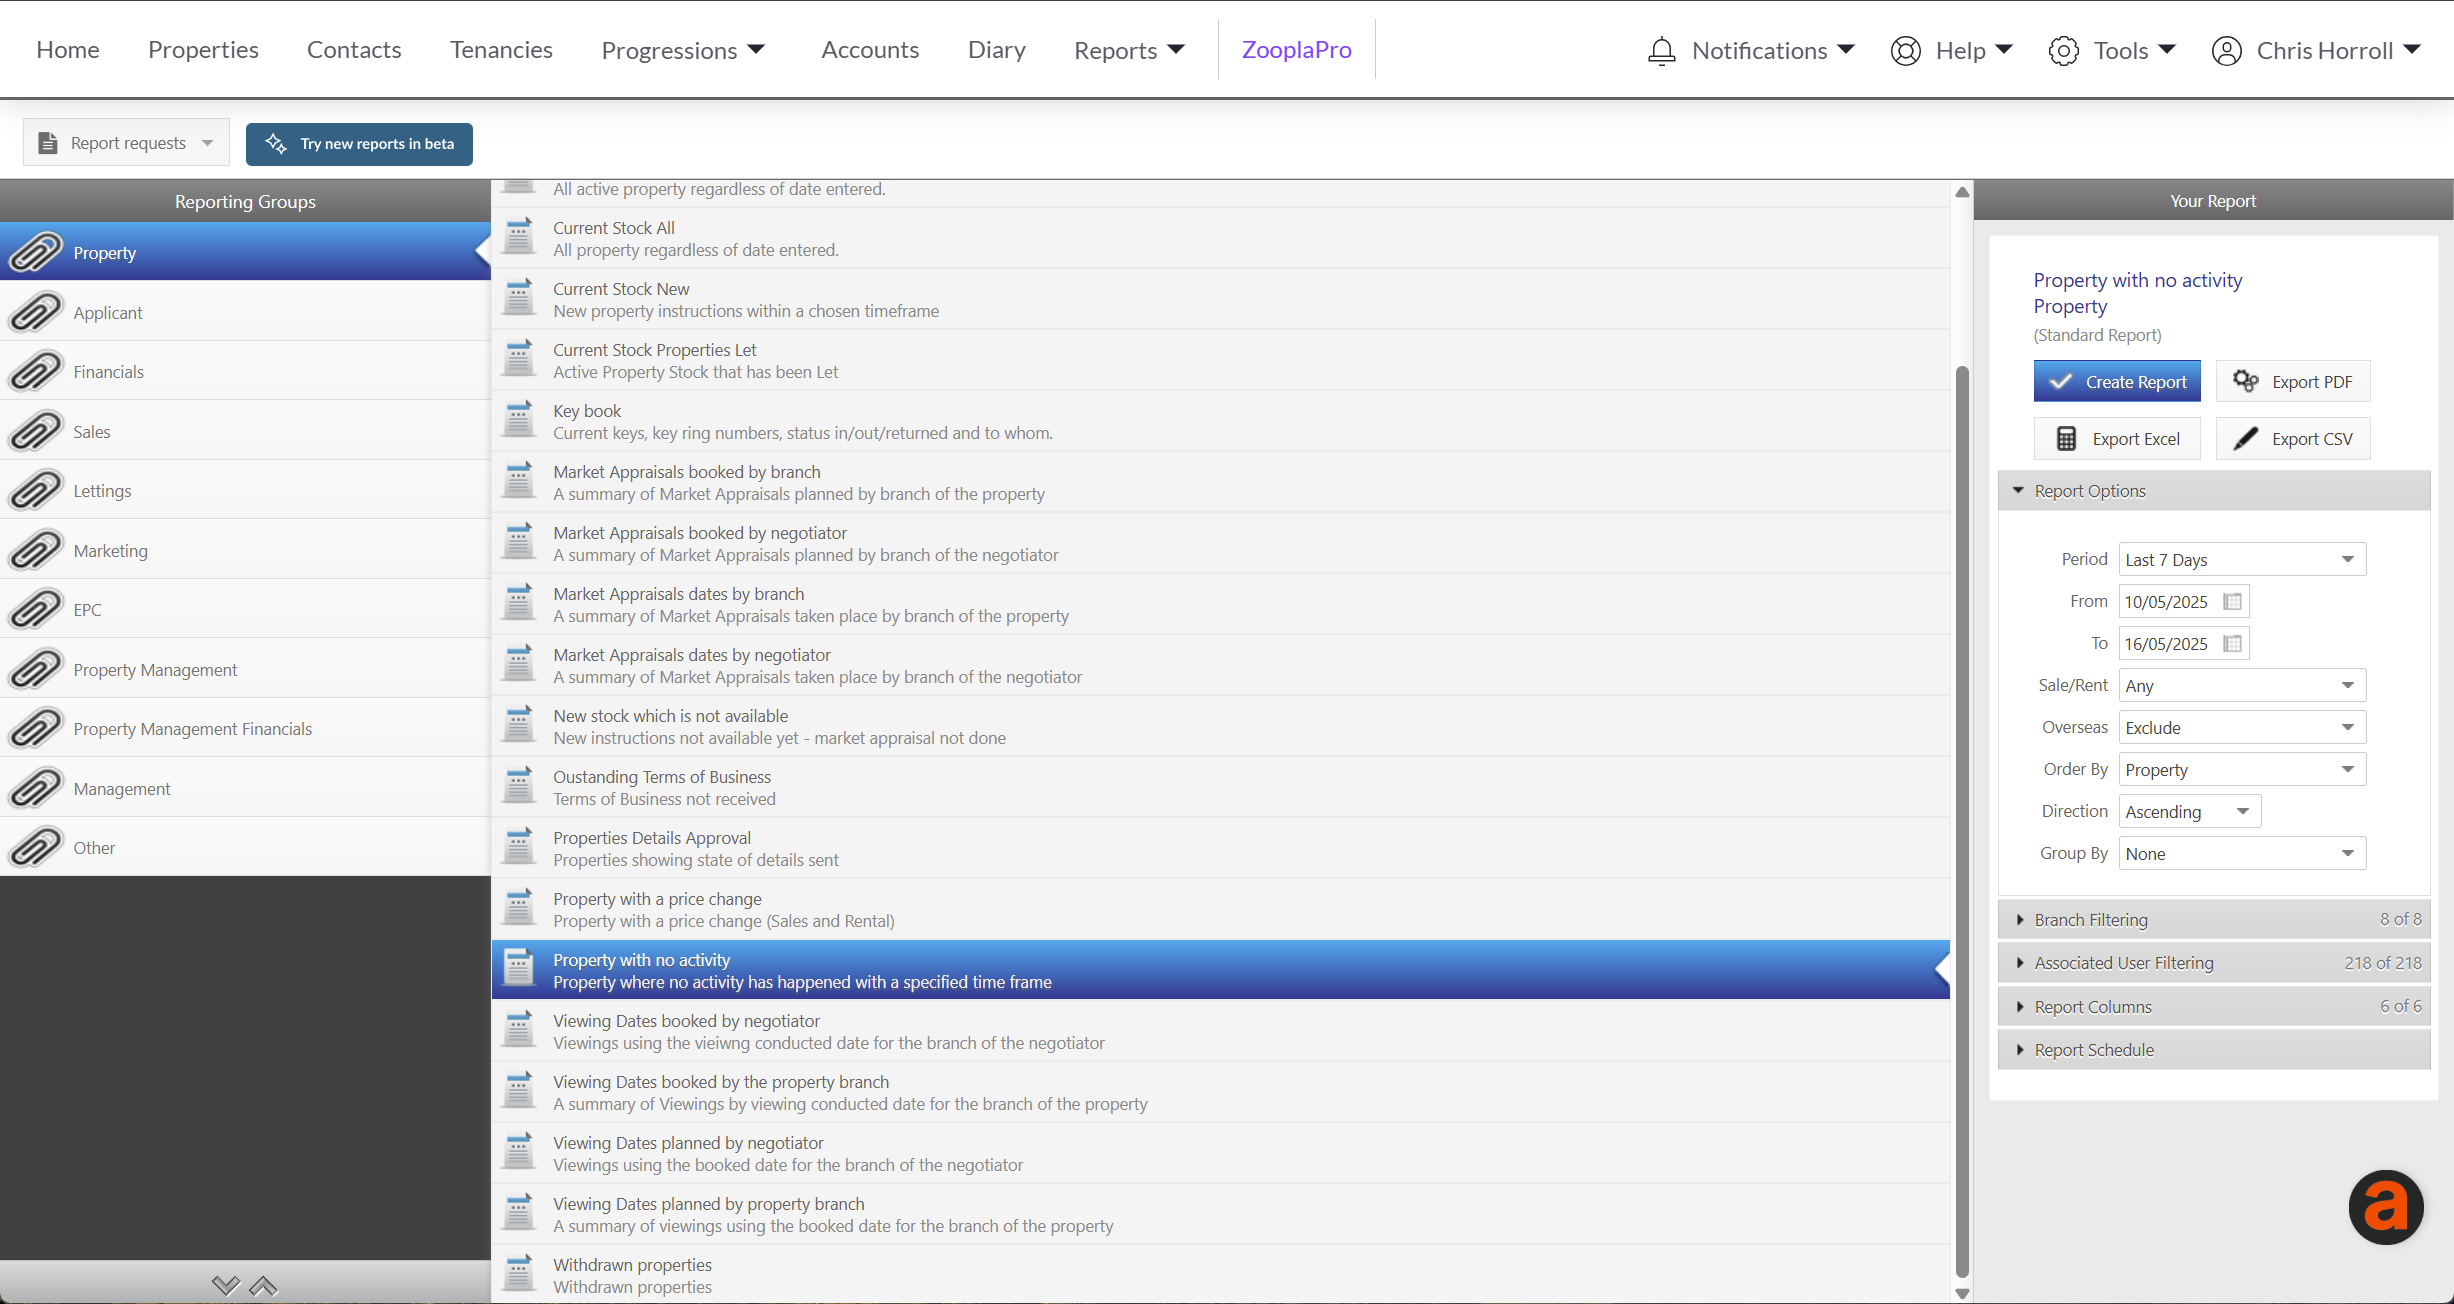
Task: Select the Property Management reporting group
Action: pyautogui.click(x=245, y=669)
